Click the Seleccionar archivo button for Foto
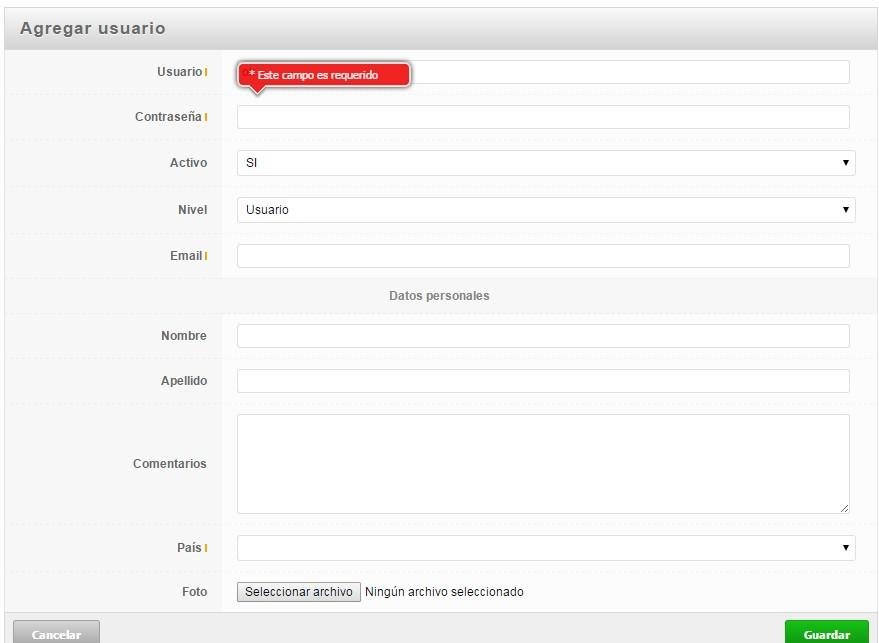This screenshot has height=643, width=879. [x=297, y=591]
